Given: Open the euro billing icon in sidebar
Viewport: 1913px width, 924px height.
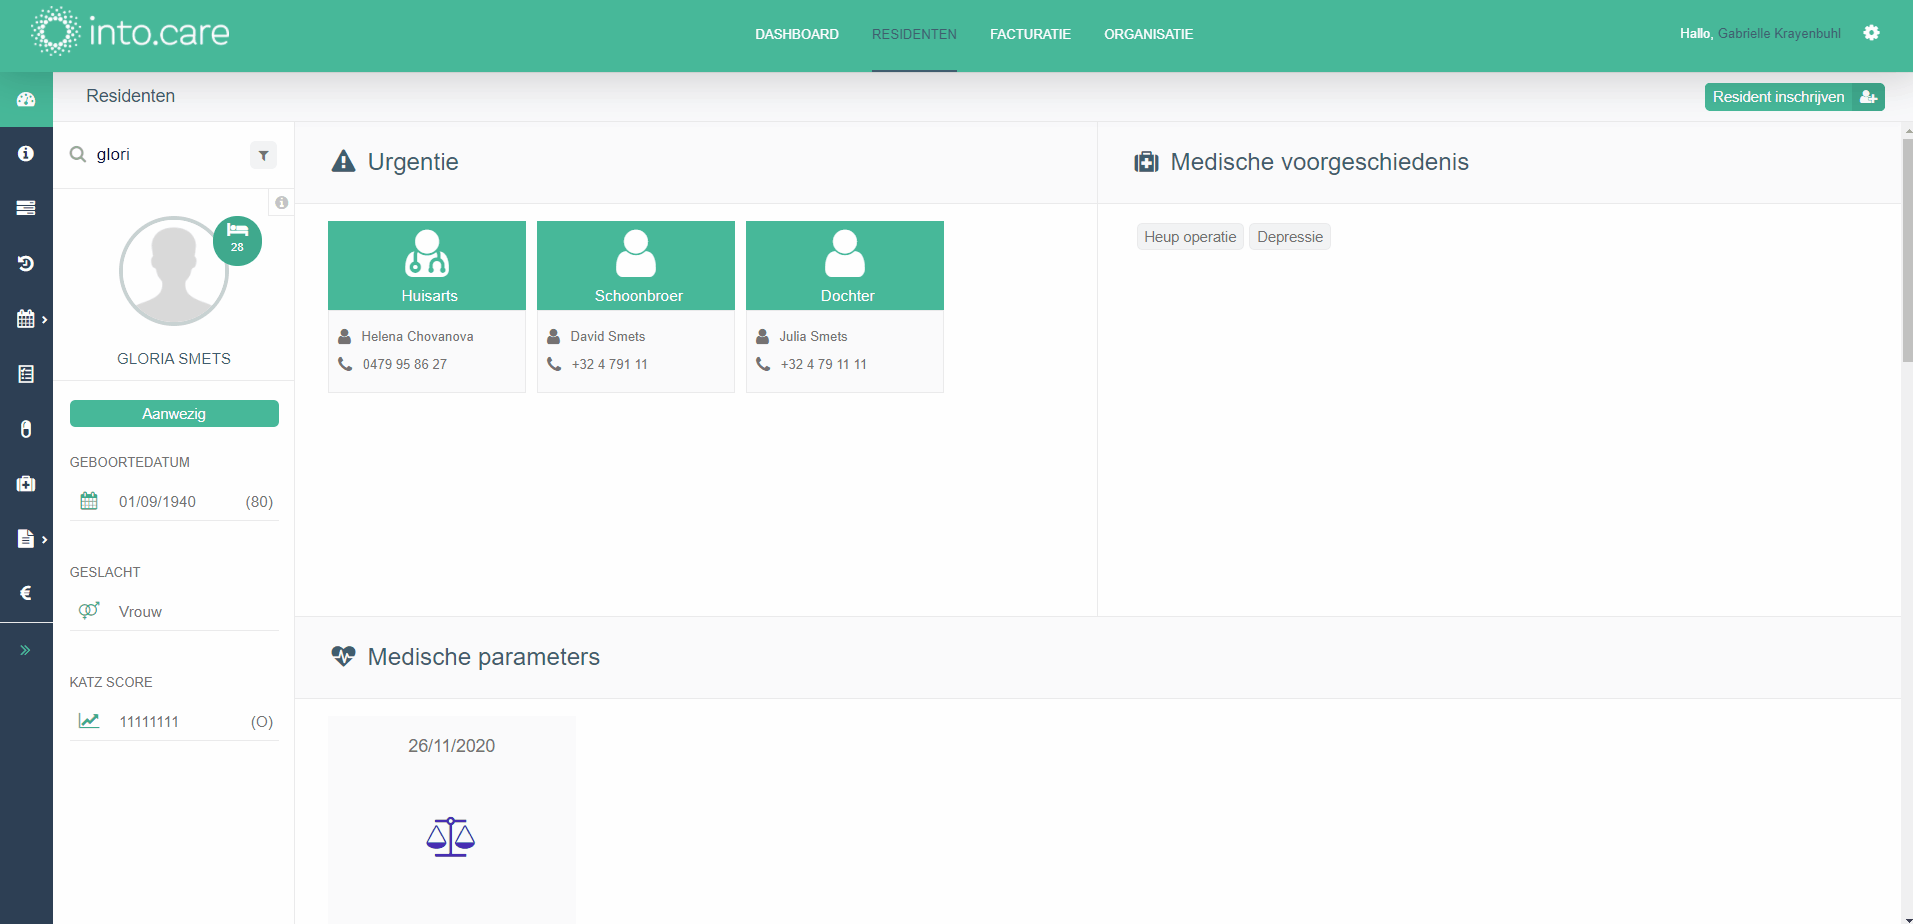Looking at the screenshot, I should (26, 593).
